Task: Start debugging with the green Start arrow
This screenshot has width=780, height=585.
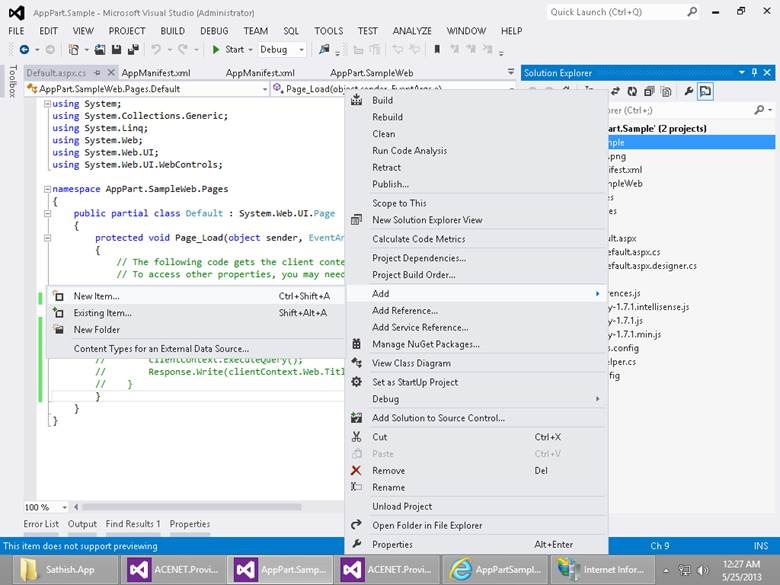Action: click(216, 49)
